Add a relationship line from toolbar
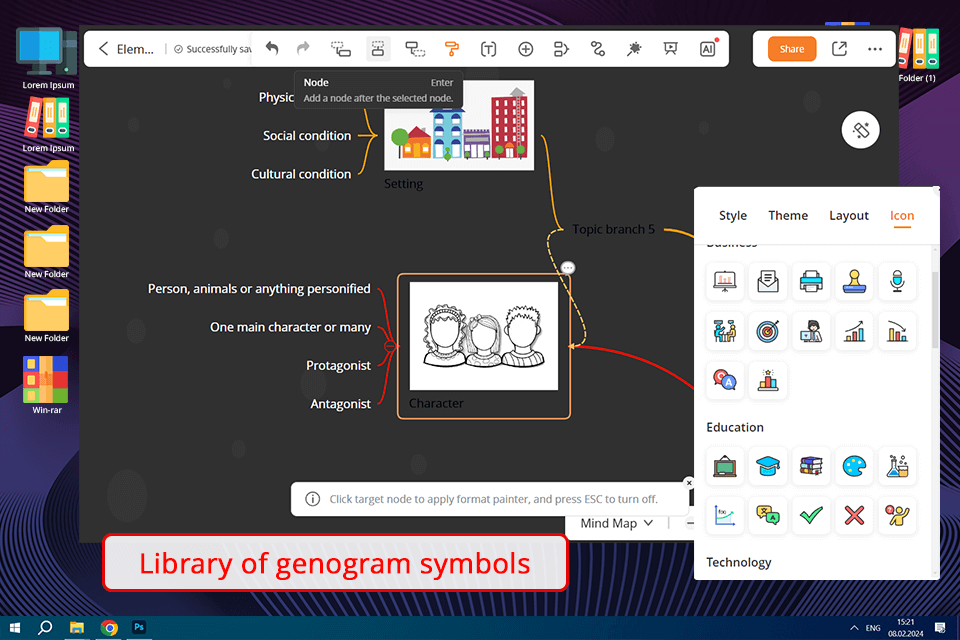This screenshot has height=640, width=960. 598,49
